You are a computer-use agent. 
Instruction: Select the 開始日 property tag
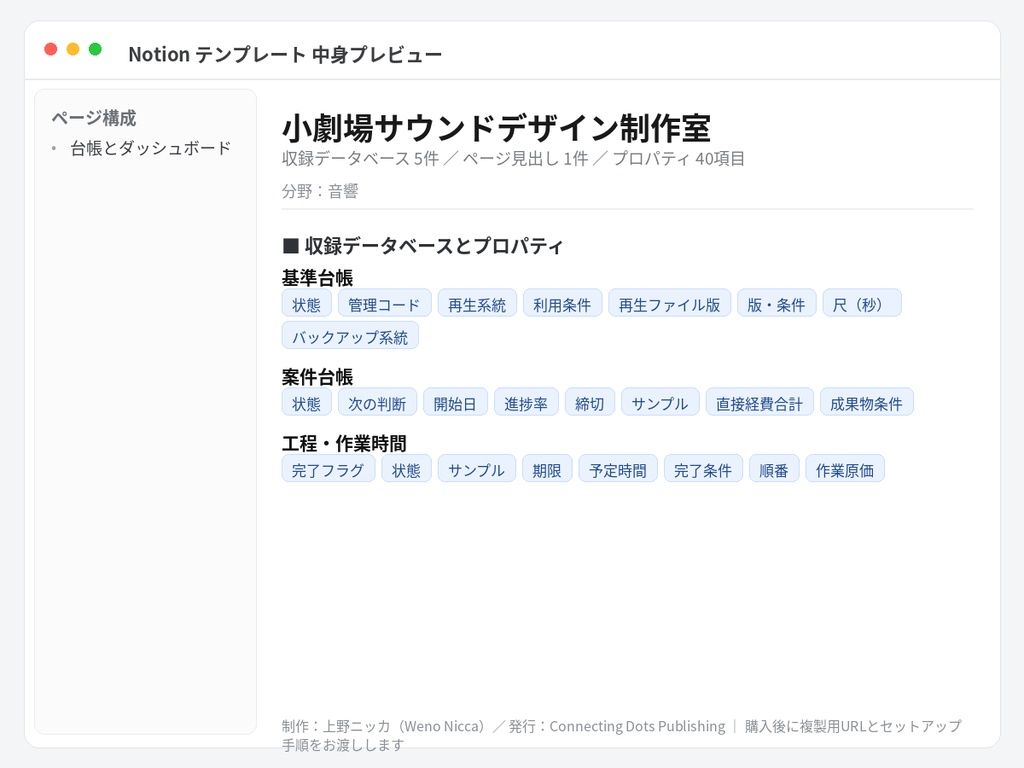point(456,403)
